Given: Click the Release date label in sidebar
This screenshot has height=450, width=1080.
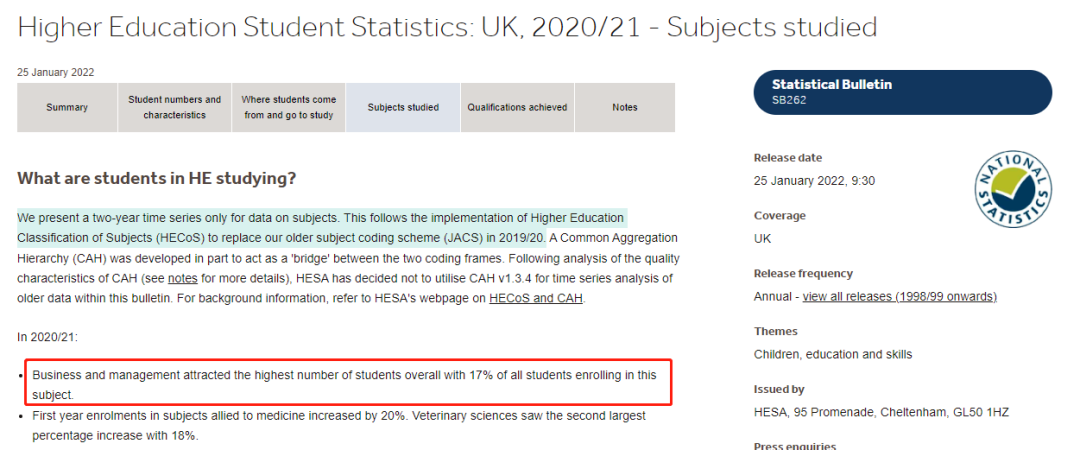Looking at the screenshot, I should pos(788,158).
